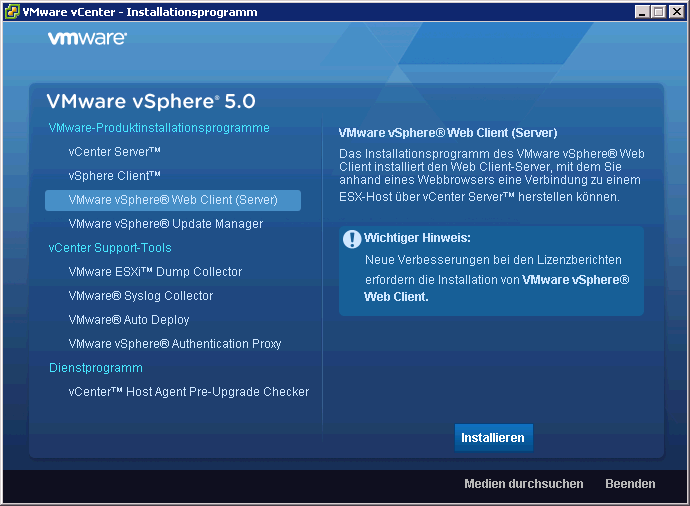
Task: Click the vCenter Support-Tools section heading
Action: (x=110, y=248)
